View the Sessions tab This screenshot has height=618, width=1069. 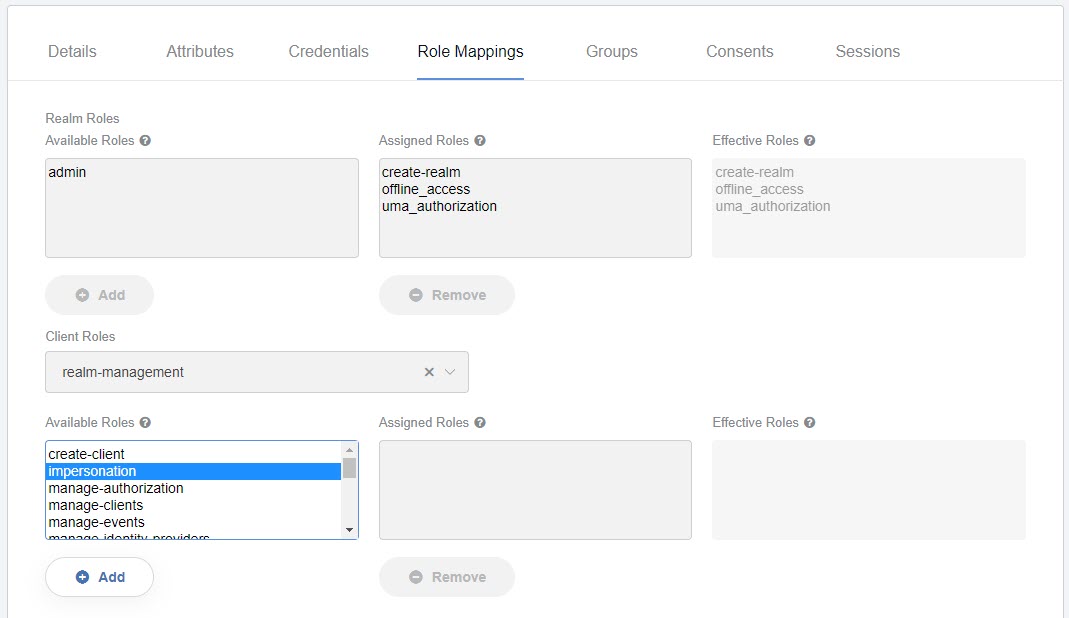coord(868,51)
